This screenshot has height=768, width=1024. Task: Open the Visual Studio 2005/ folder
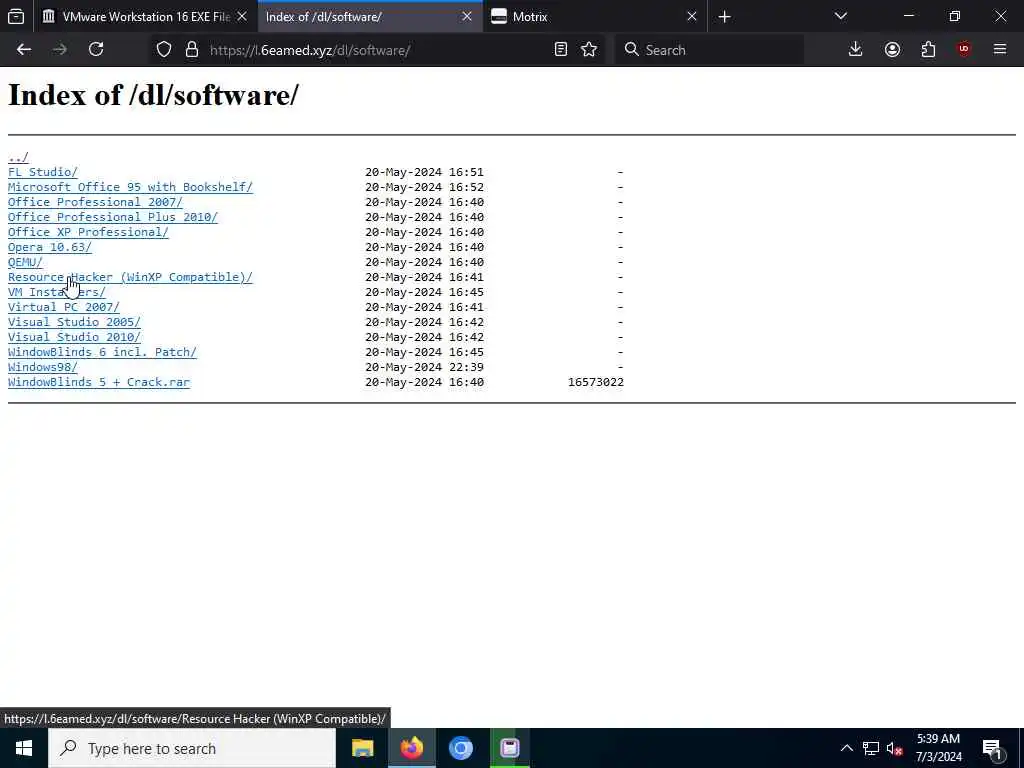(74, 323)
